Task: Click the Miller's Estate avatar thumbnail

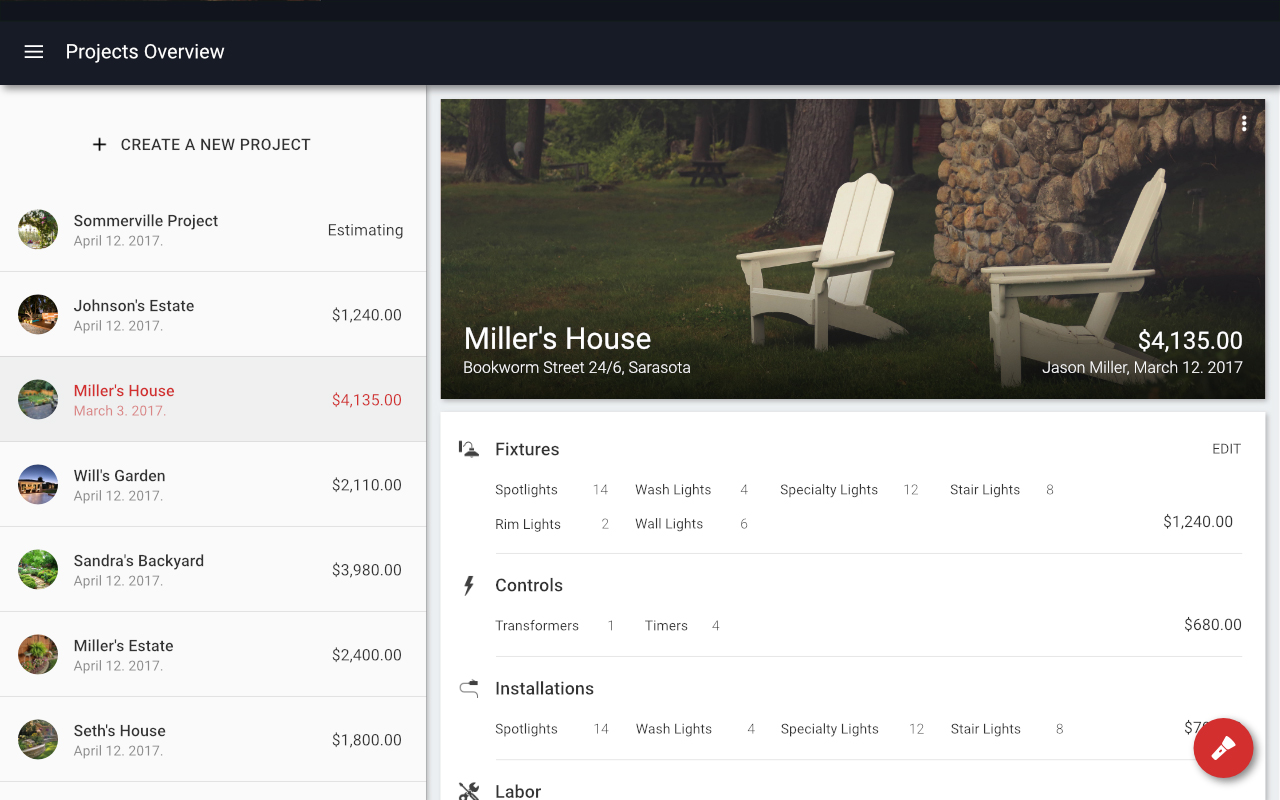Action: coord(38,654)
